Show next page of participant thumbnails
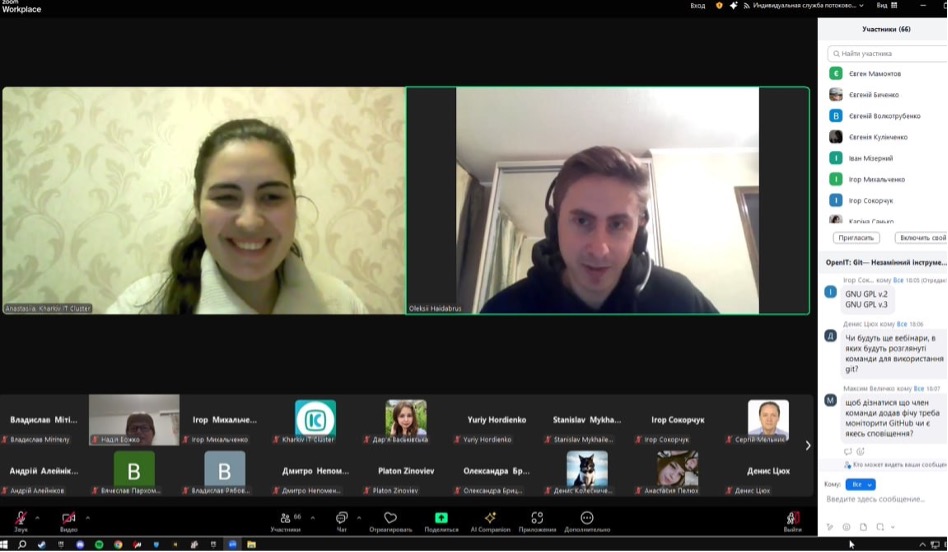The height and width of the screenshot is (552, 948). [x=808, y=446]
